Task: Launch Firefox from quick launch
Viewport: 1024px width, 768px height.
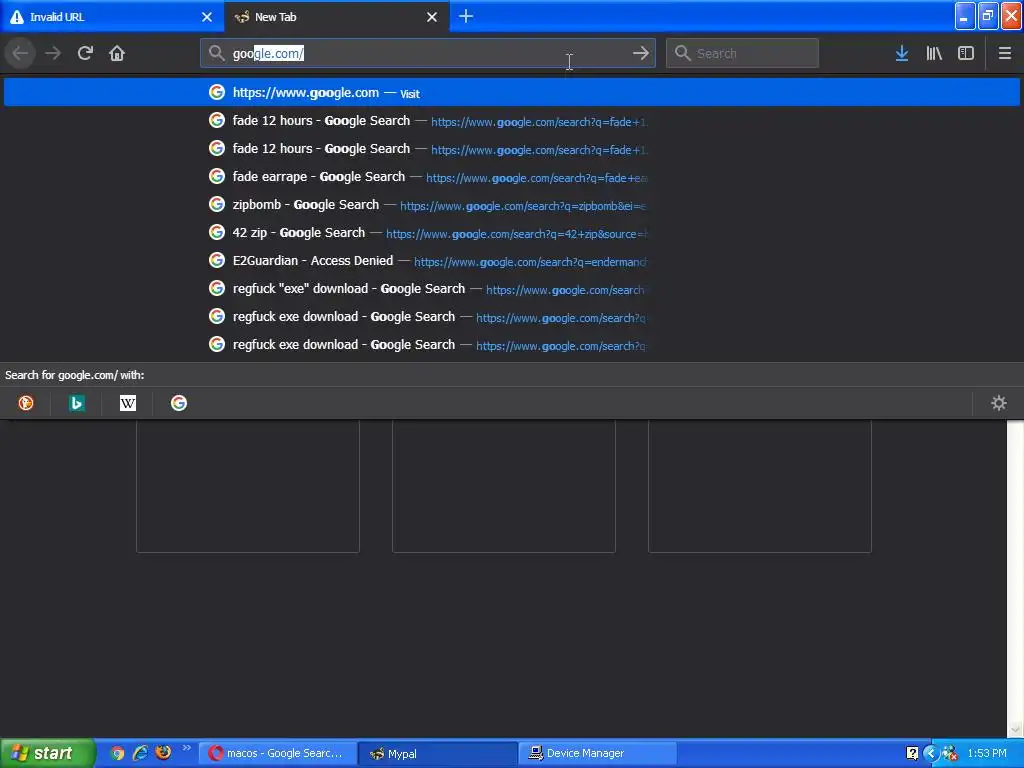Action: tap(163, 753)
